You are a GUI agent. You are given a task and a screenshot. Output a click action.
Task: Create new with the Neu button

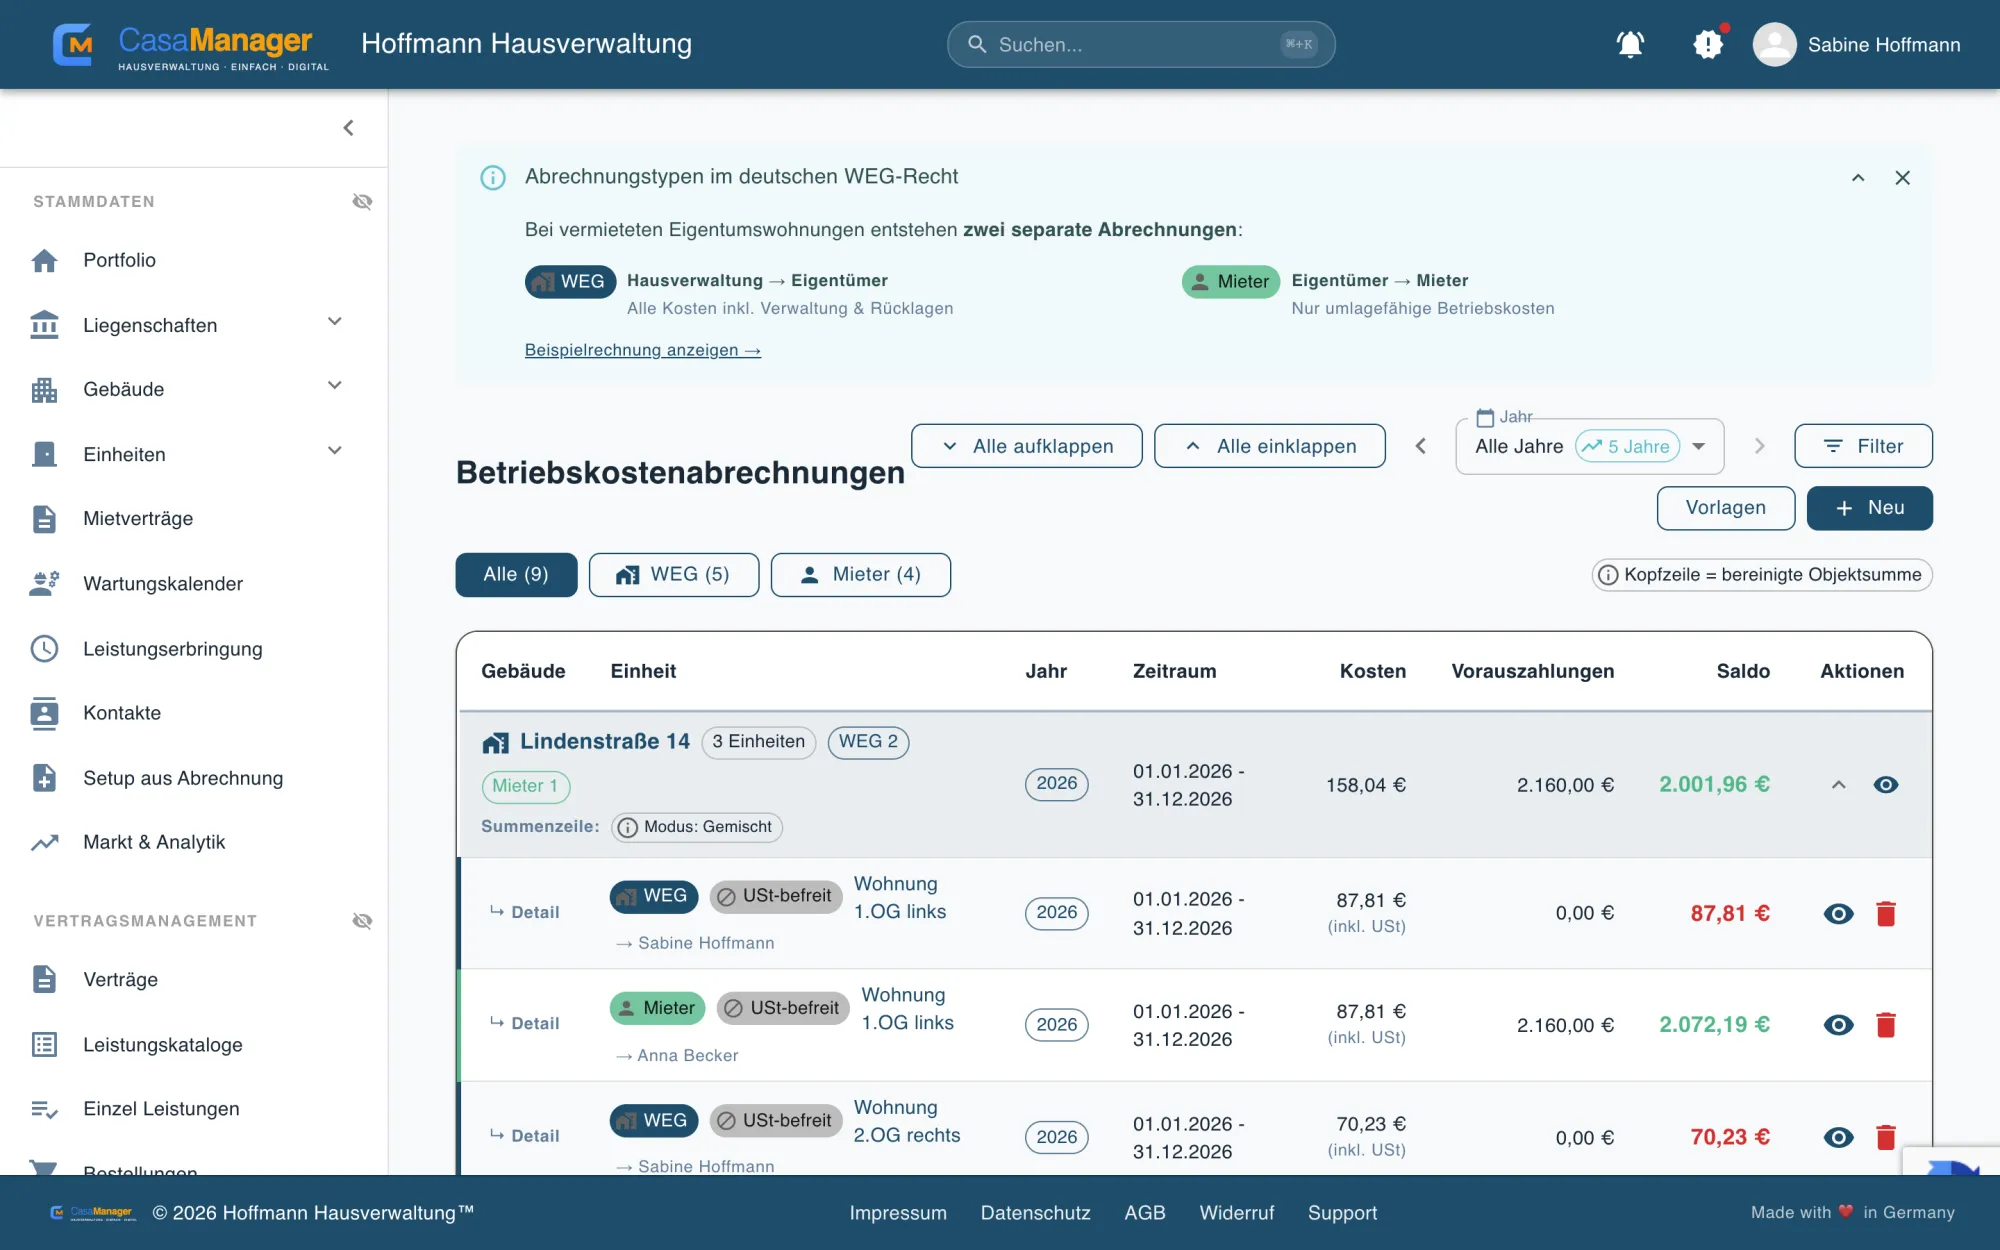(x=1870, y=508)
